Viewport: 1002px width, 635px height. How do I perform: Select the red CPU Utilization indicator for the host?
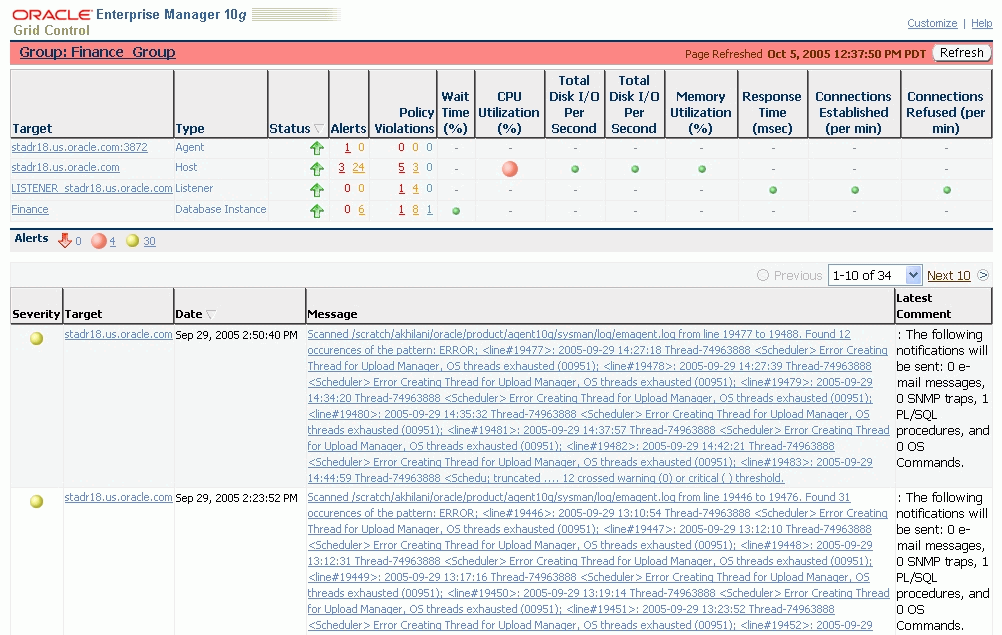point(509,168)
